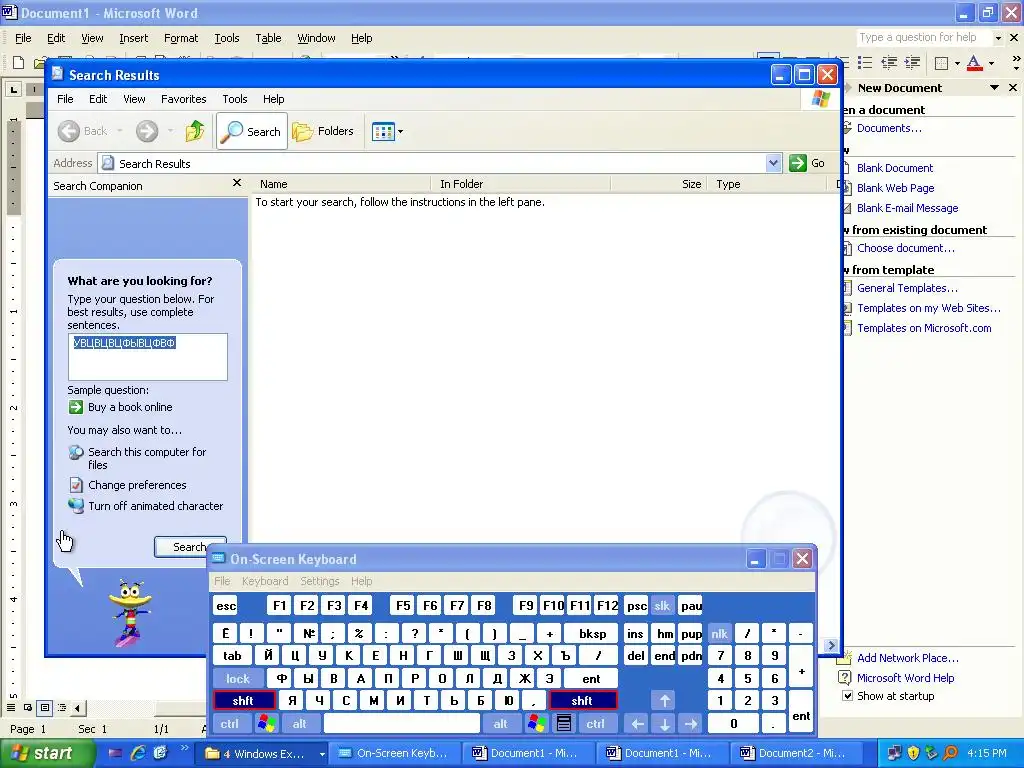
Task: Toggle the left ctrl key on-screen
Action: pyautogui.click(x=230, y=724)
